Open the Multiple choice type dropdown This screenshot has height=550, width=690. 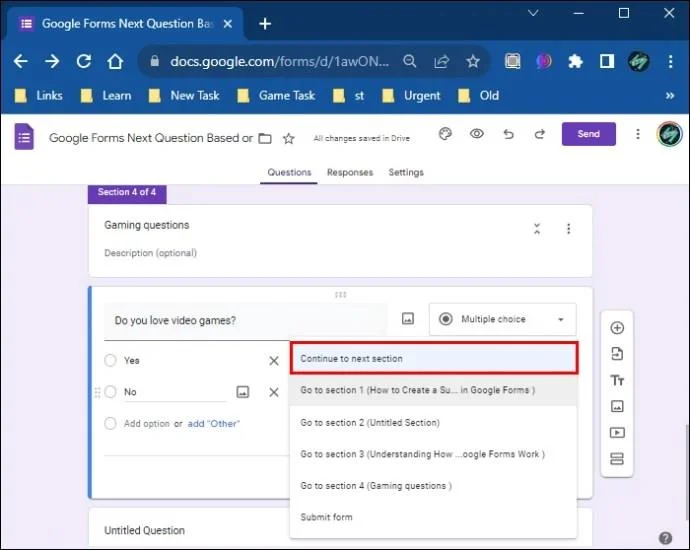pos(503,319)
